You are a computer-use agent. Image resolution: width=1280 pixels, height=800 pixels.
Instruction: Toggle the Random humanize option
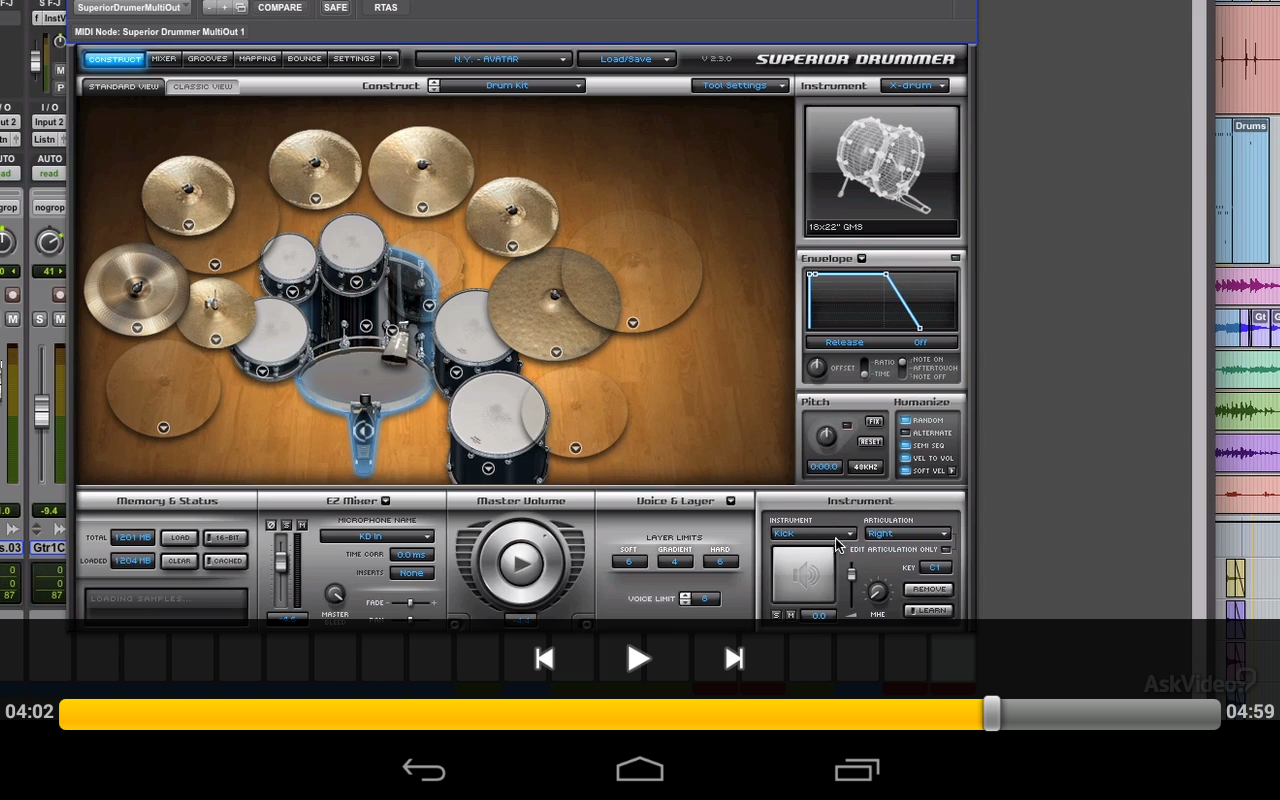click(x=905, y=420)
